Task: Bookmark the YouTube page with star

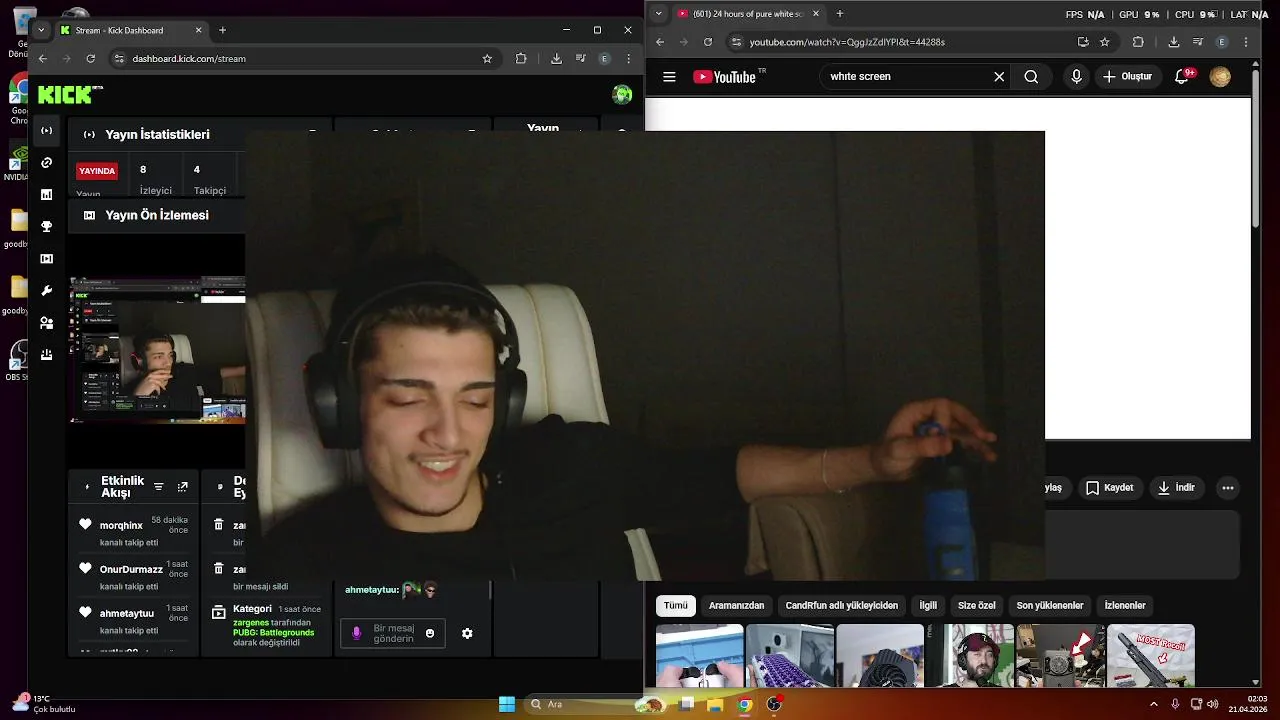Action: pyautogui.click(x=1105, y=42)
